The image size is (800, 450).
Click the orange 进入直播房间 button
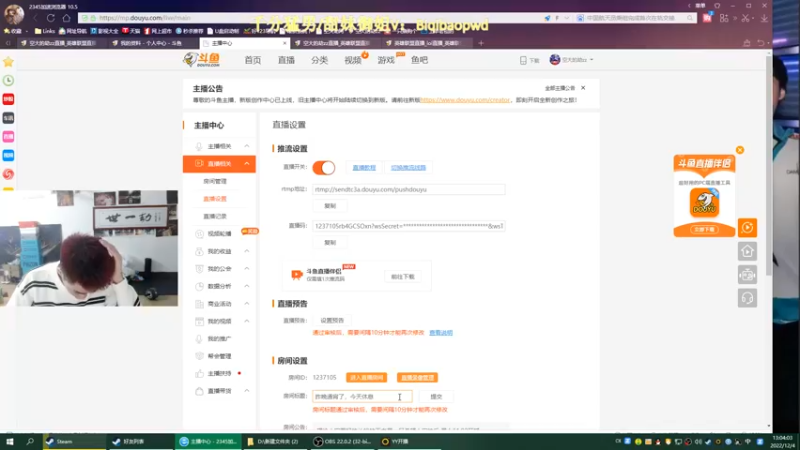coord(366,378)
